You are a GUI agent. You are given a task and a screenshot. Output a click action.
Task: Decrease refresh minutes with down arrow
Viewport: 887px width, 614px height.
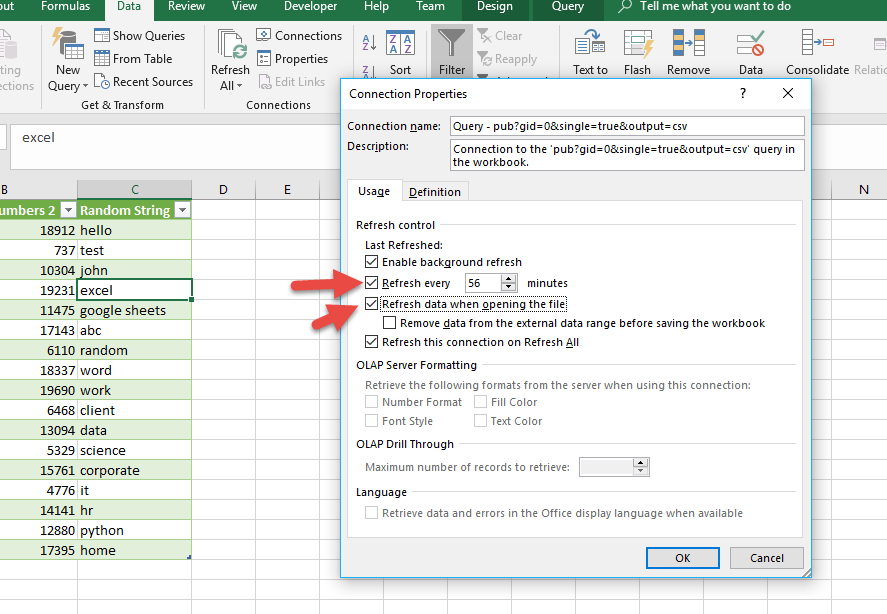509,287
